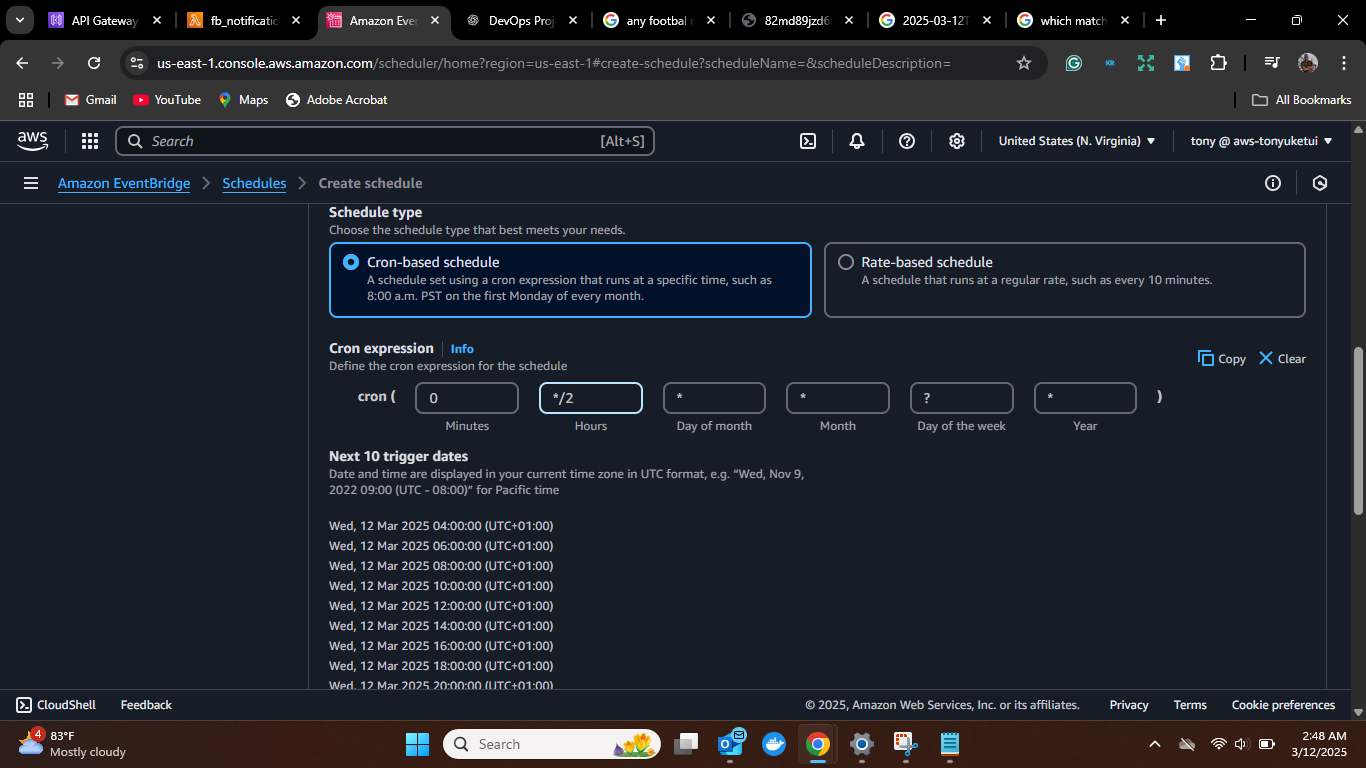The image size is (1366, 768).
Task: Open the Gmail bookmark
Action: [x=90, y=100]
